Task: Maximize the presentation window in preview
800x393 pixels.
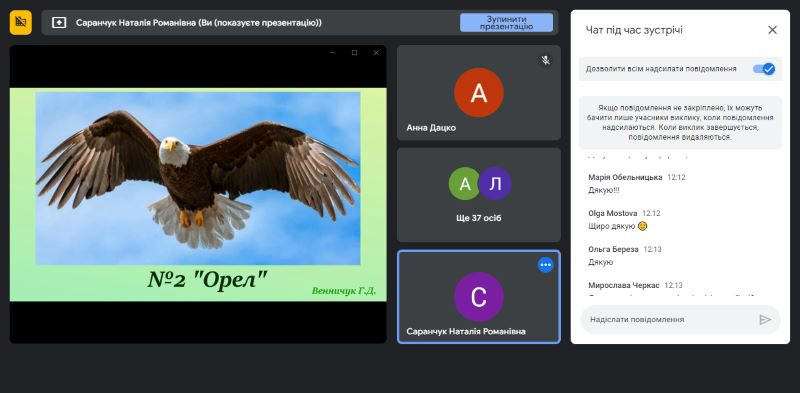Action: [354, 53]
